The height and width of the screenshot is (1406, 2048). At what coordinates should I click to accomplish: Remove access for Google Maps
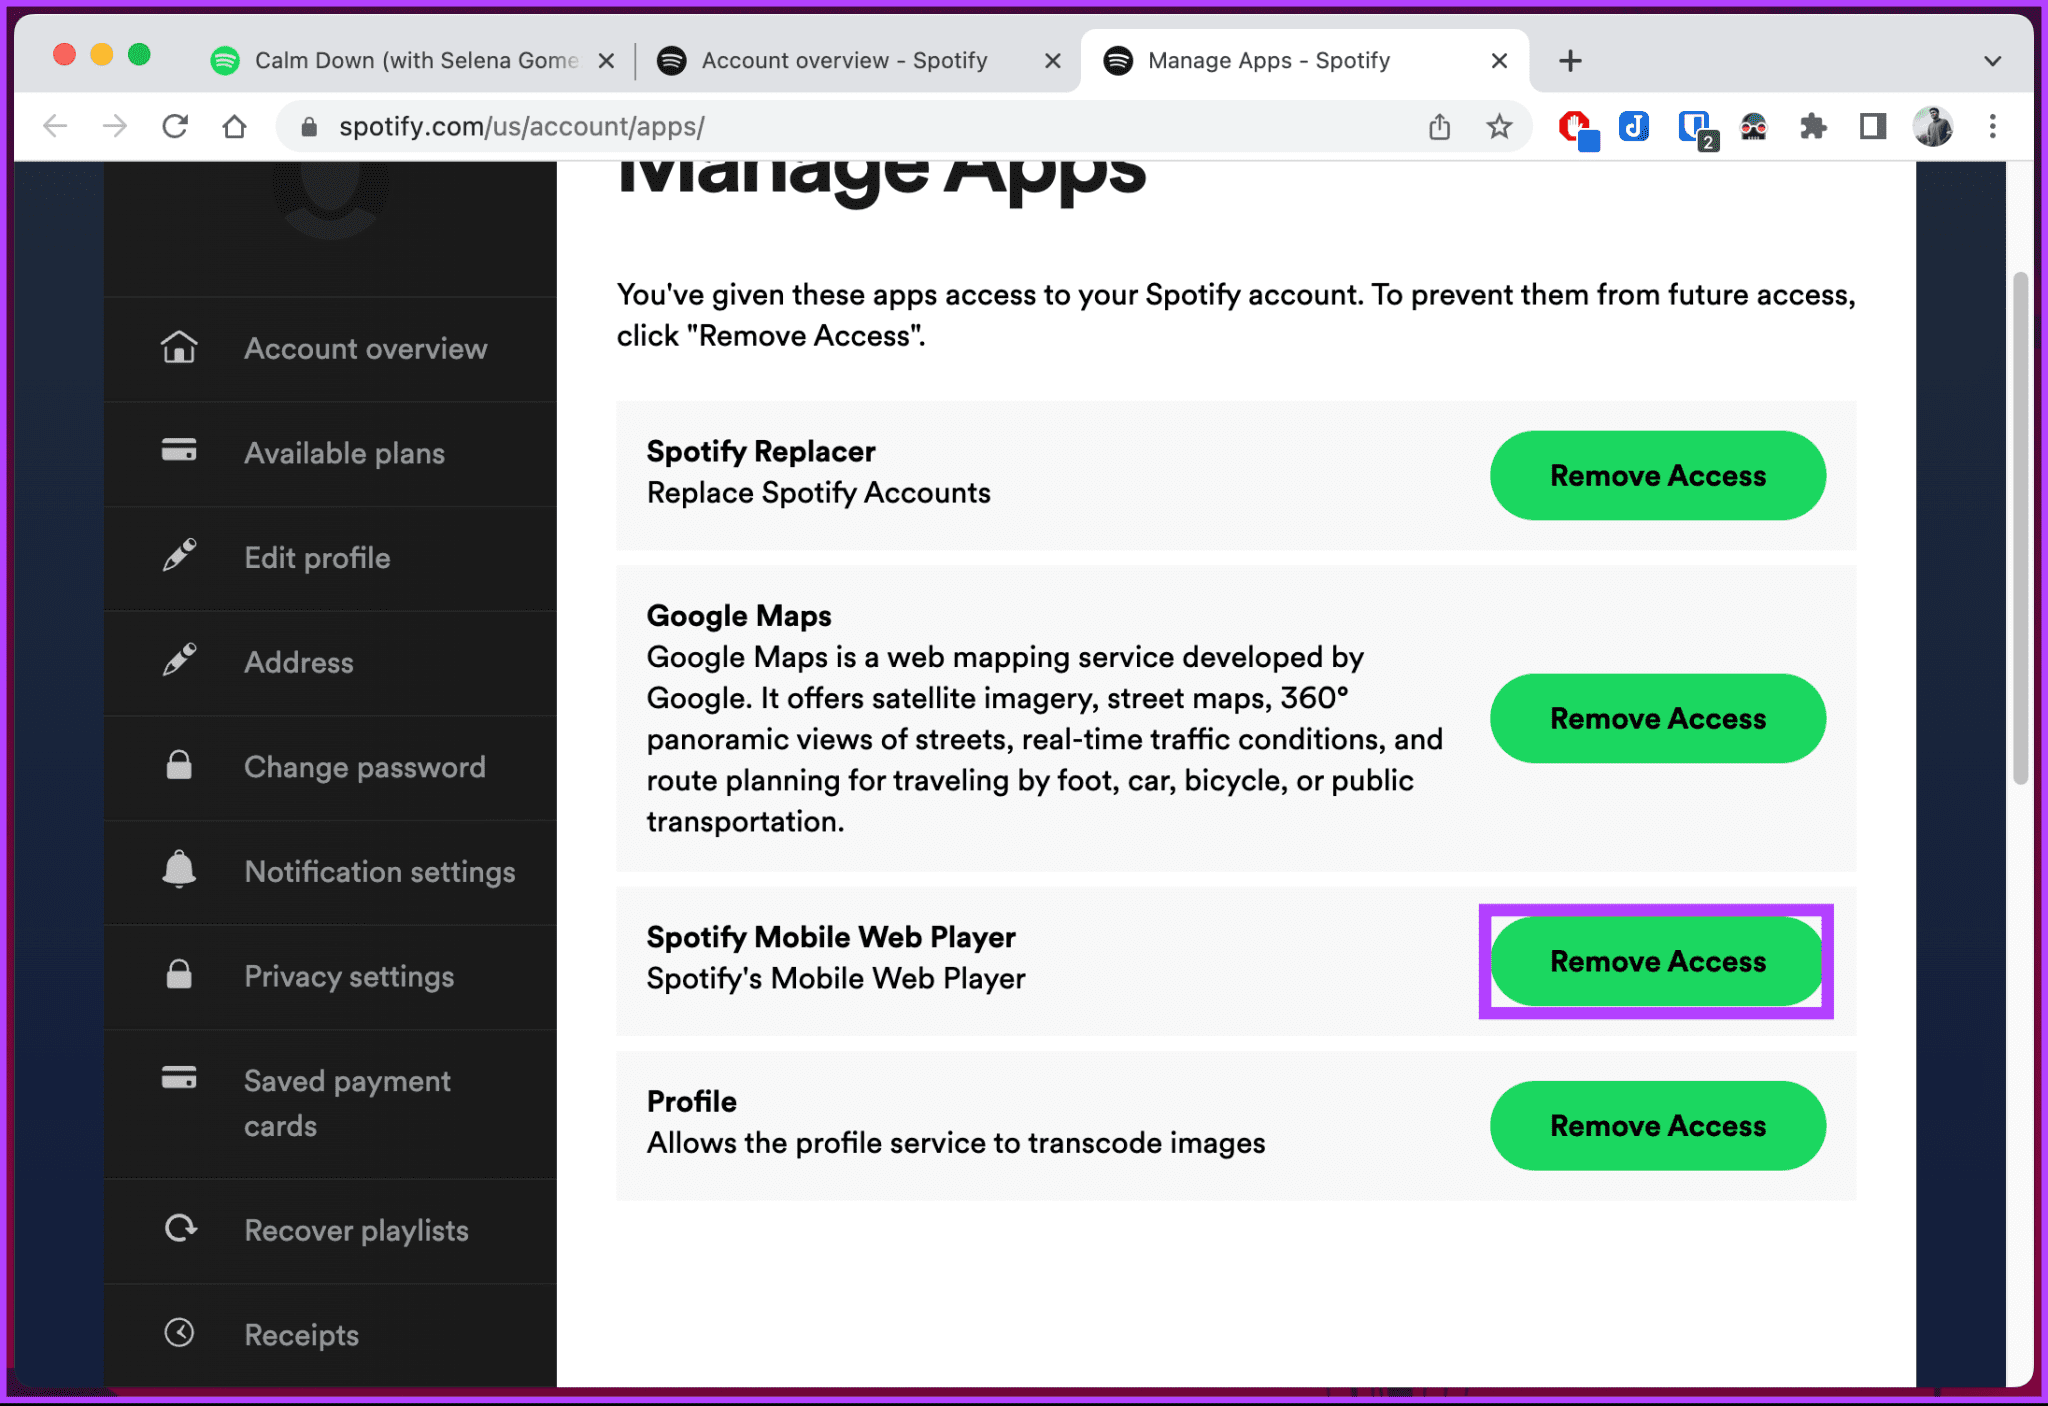(x=1657, y=718)
